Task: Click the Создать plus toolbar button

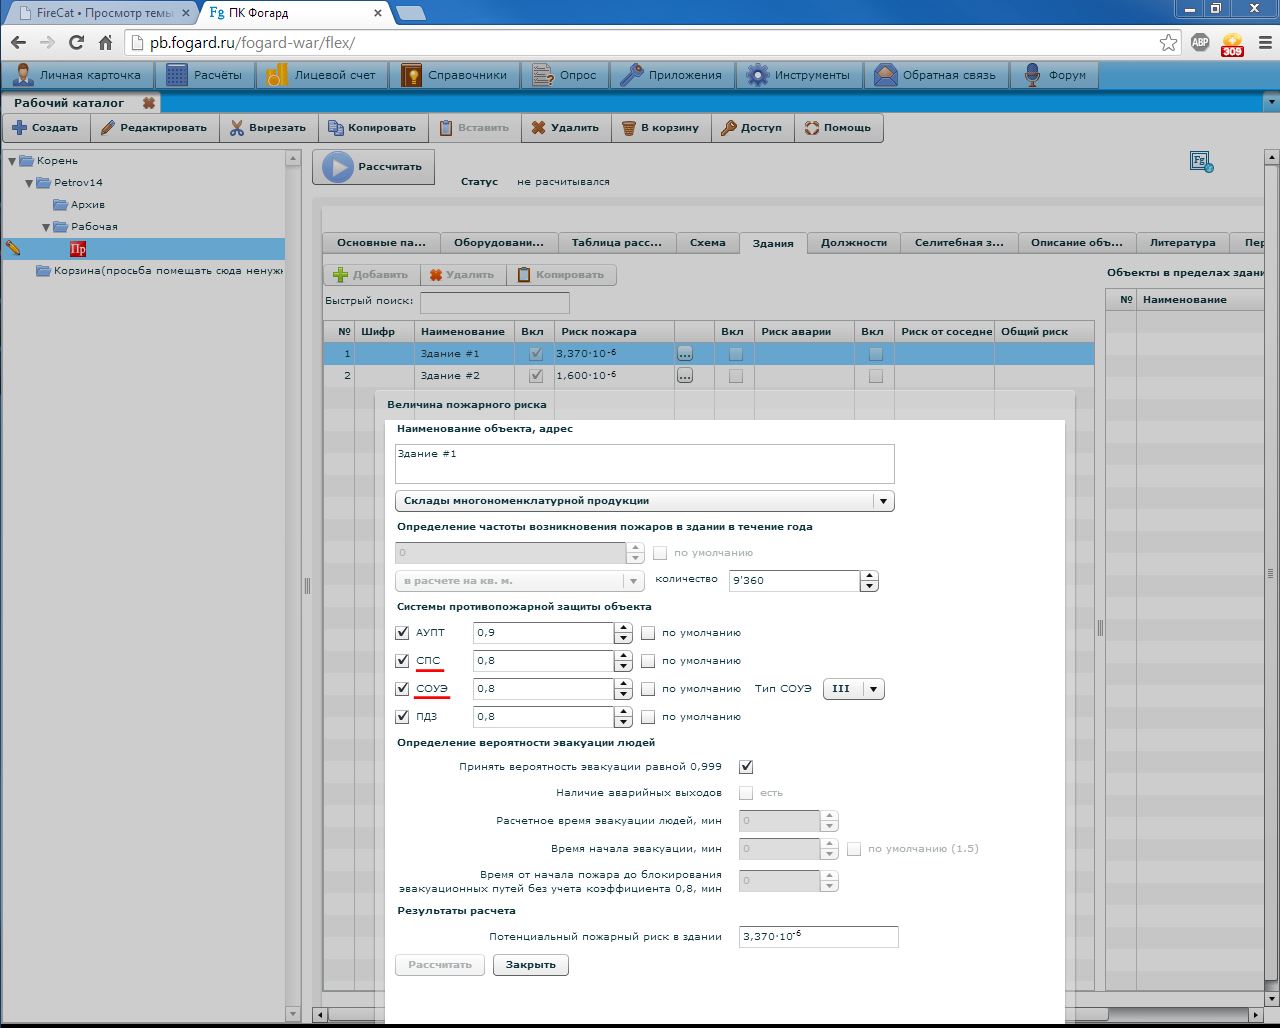Action: coord(46,128)
